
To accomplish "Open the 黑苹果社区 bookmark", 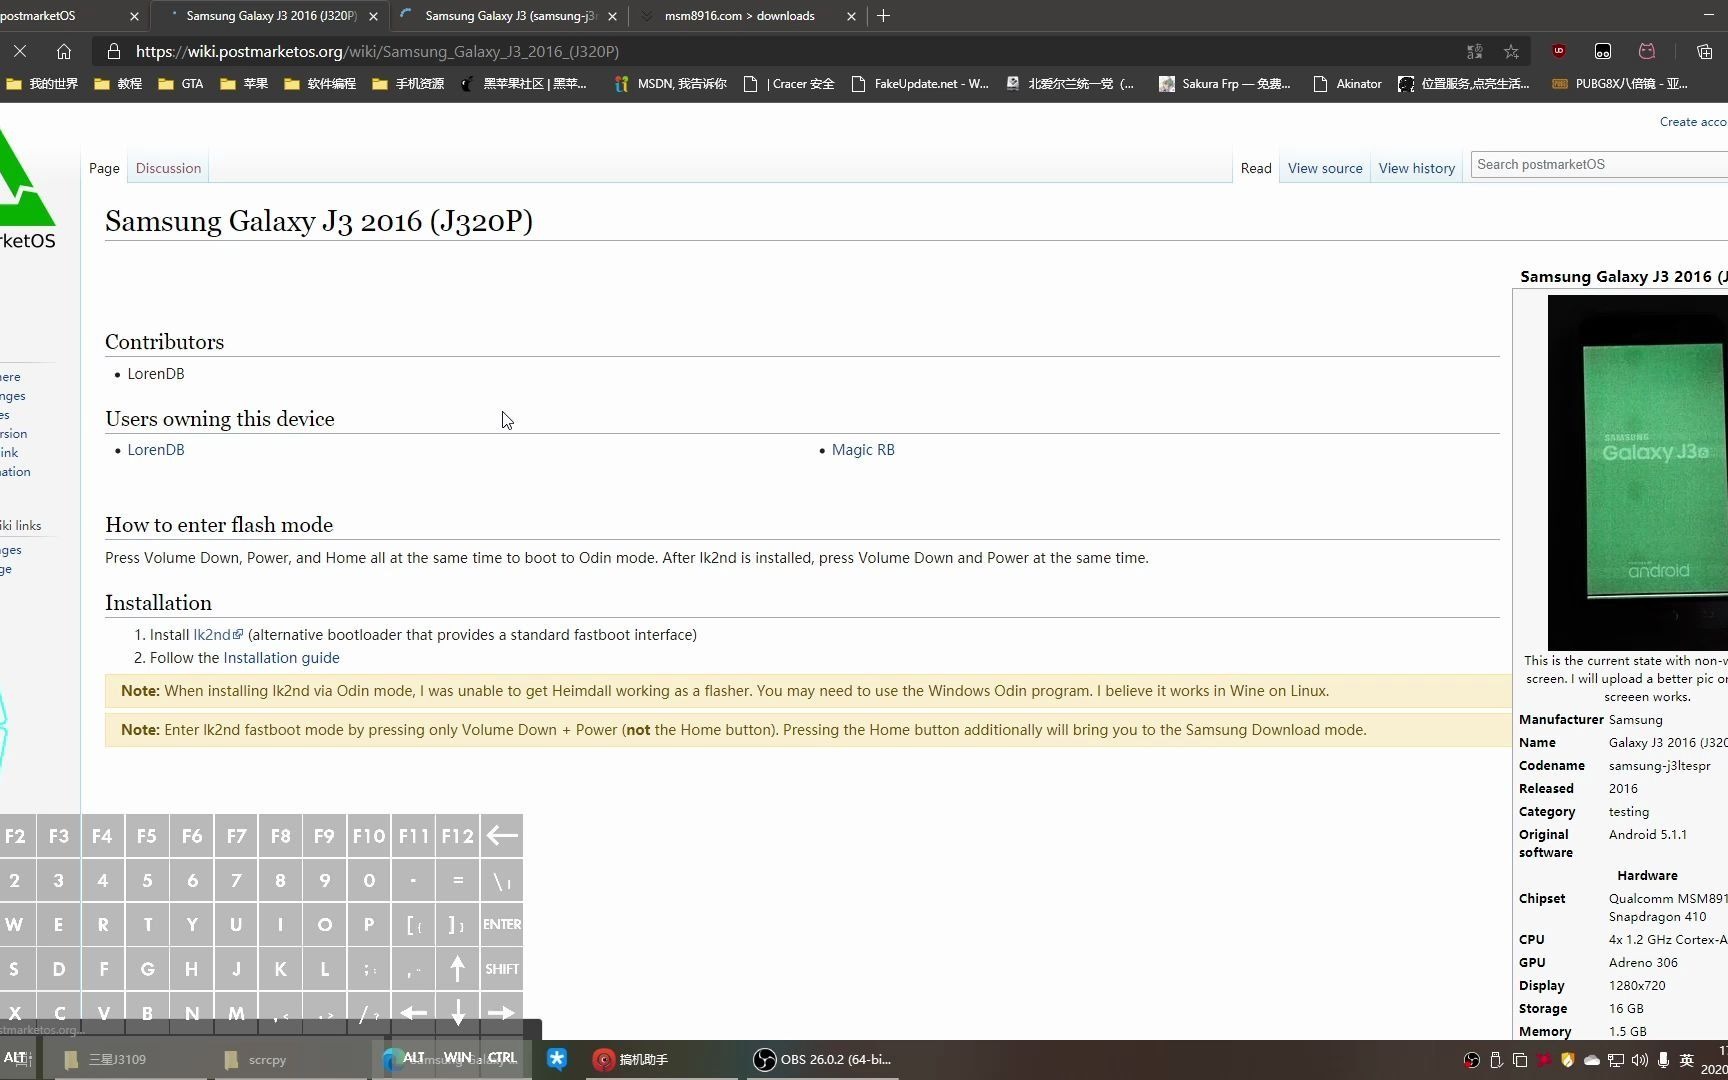I will tap(524, 84).
